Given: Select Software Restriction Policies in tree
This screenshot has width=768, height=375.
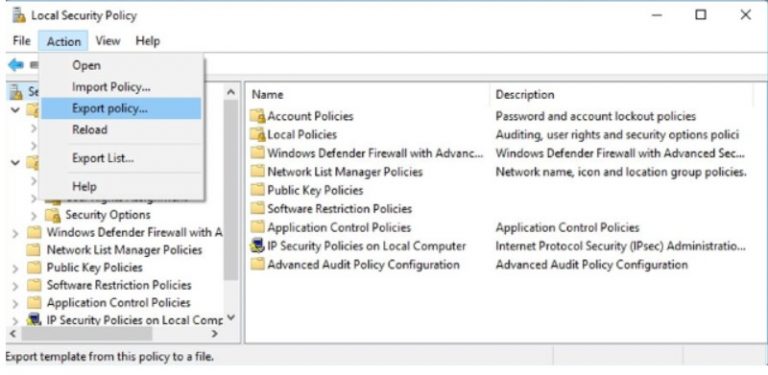Looking at the screenshot, I should coord(119,285).
